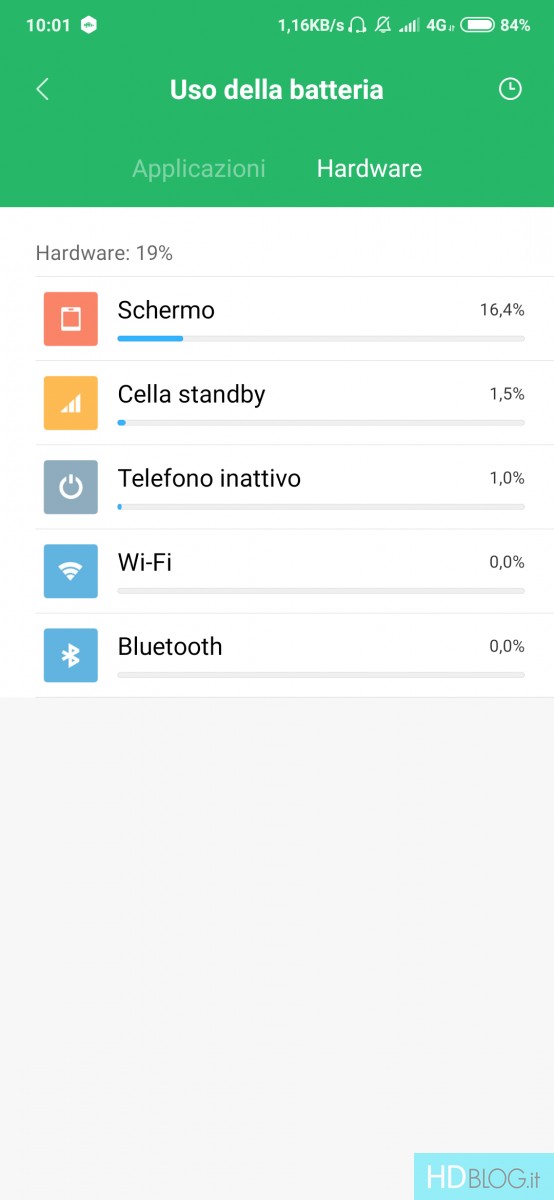Click the Uso della batteria title
The width and height of the screenshot is (554, 1200).
pos(276,89)
